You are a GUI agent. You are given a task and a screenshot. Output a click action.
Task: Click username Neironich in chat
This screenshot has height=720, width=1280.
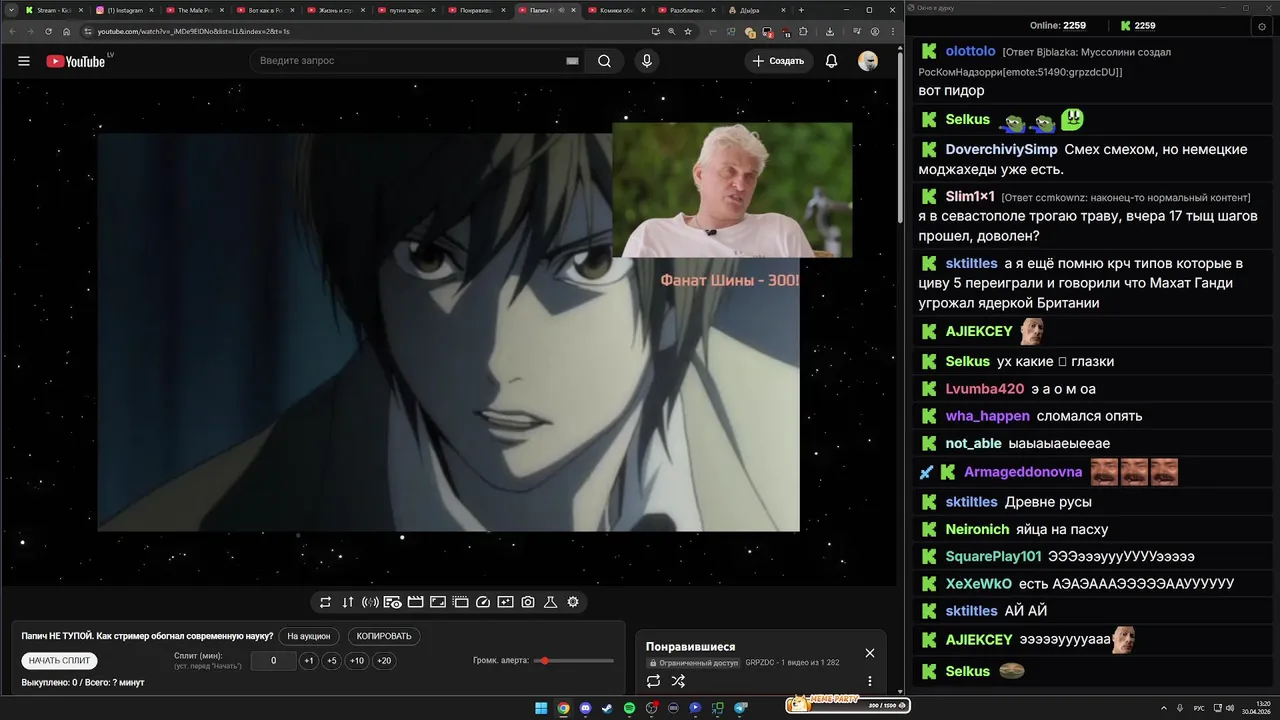(977, 529)
